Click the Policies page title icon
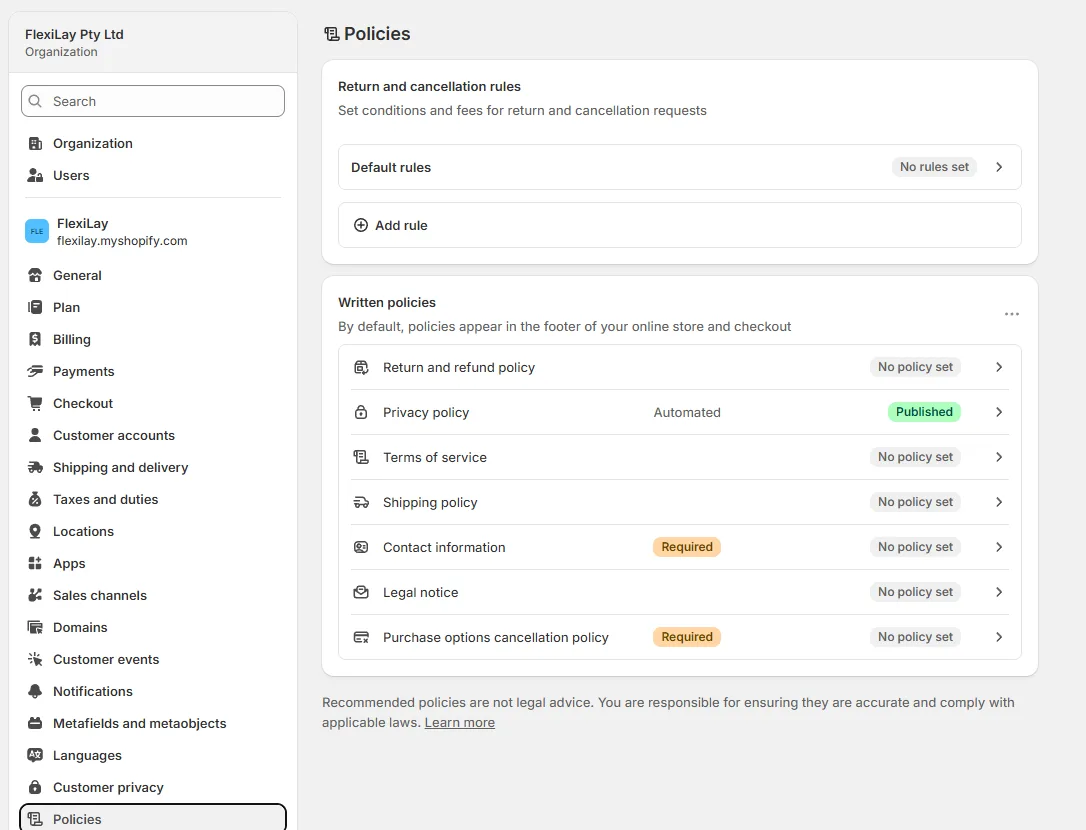Viewport: 1086px width, 830px height. tap(332, 34)
